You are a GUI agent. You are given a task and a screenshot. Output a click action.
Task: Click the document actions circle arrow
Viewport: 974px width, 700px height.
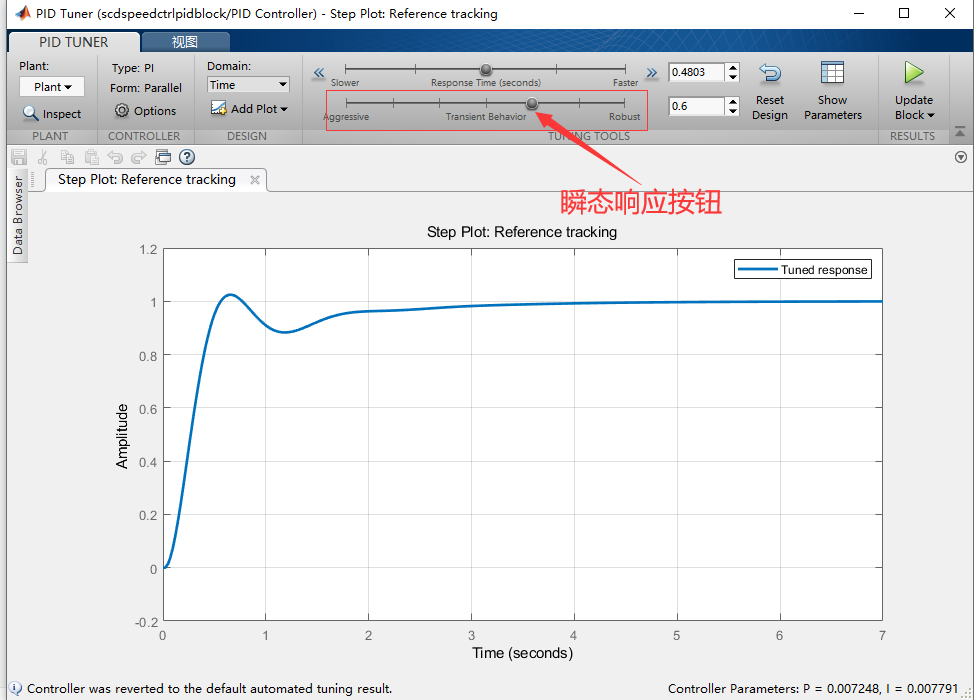960,157
